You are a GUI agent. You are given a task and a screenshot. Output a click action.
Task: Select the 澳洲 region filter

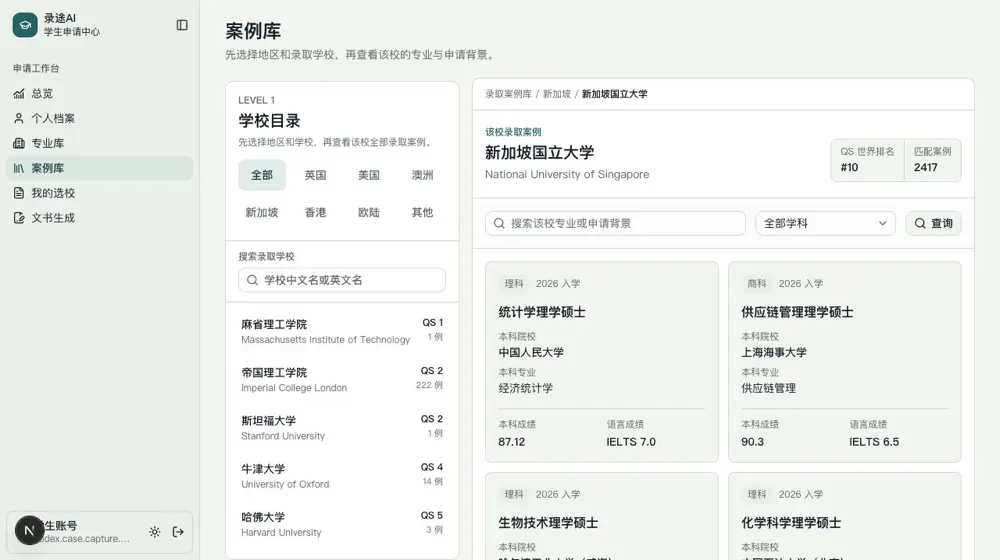click(x=422, y=175)
